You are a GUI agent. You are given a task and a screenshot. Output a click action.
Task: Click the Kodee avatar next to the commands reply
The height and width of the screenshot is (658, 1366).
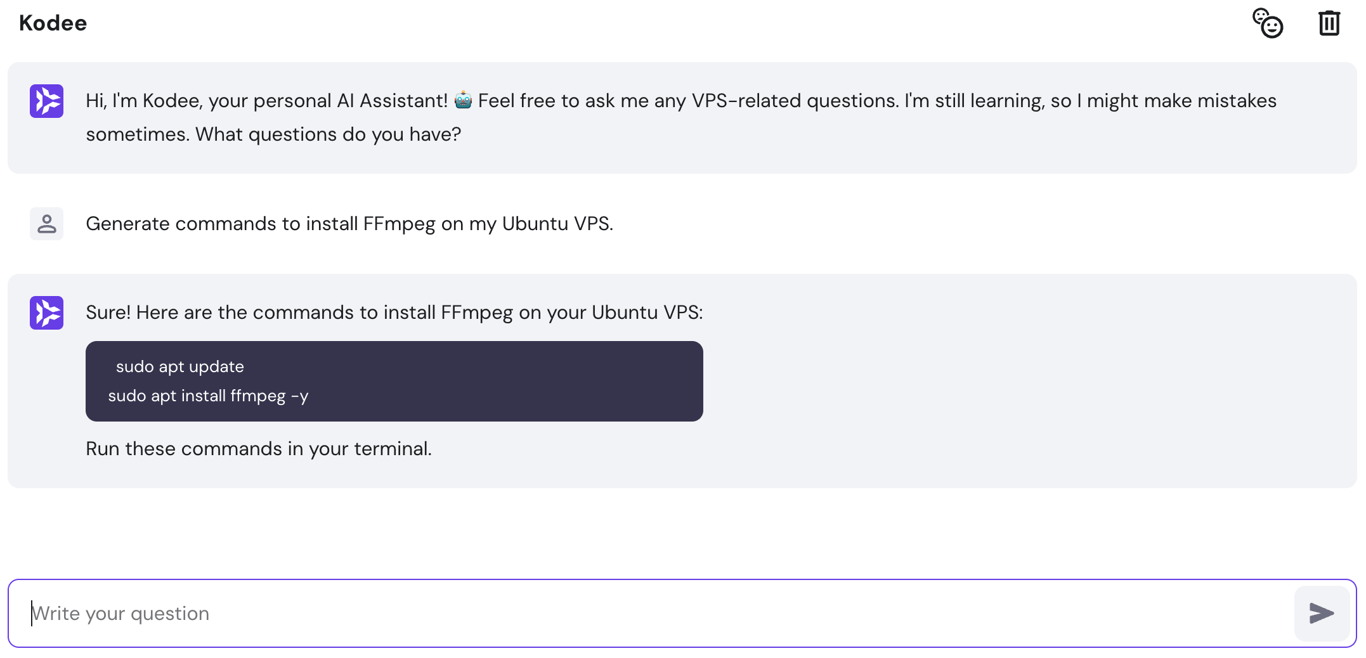(46, 313)
